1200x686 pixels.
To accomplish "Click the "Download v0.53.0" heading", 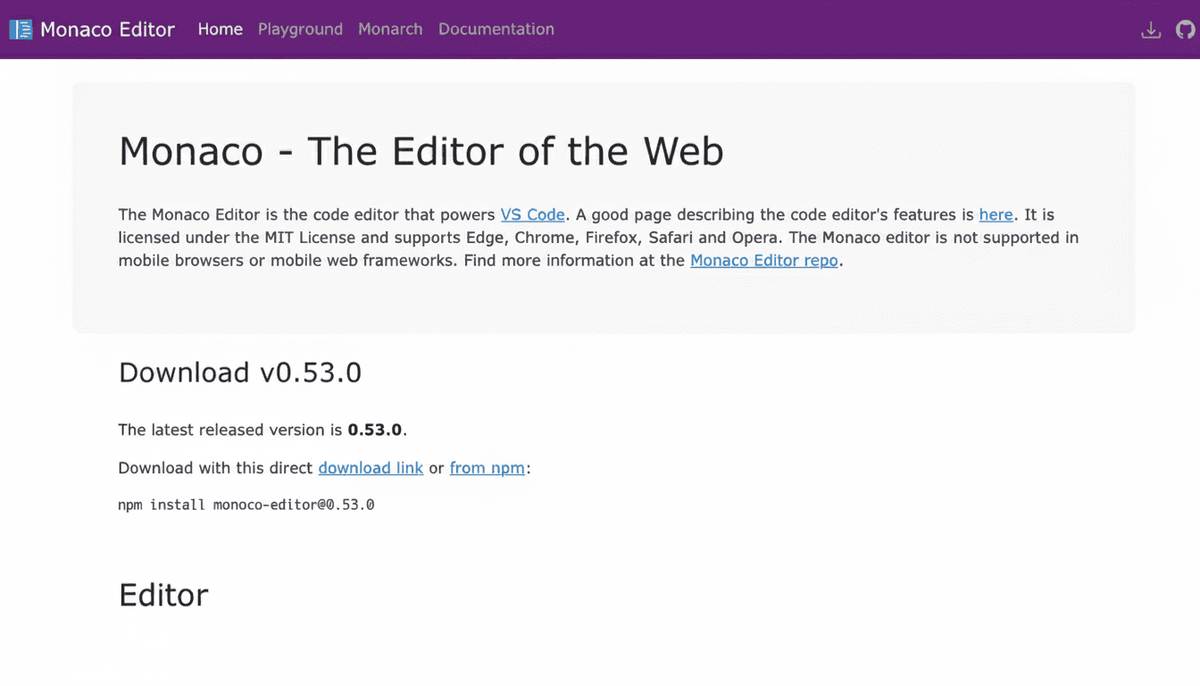I will coord(240,372).
